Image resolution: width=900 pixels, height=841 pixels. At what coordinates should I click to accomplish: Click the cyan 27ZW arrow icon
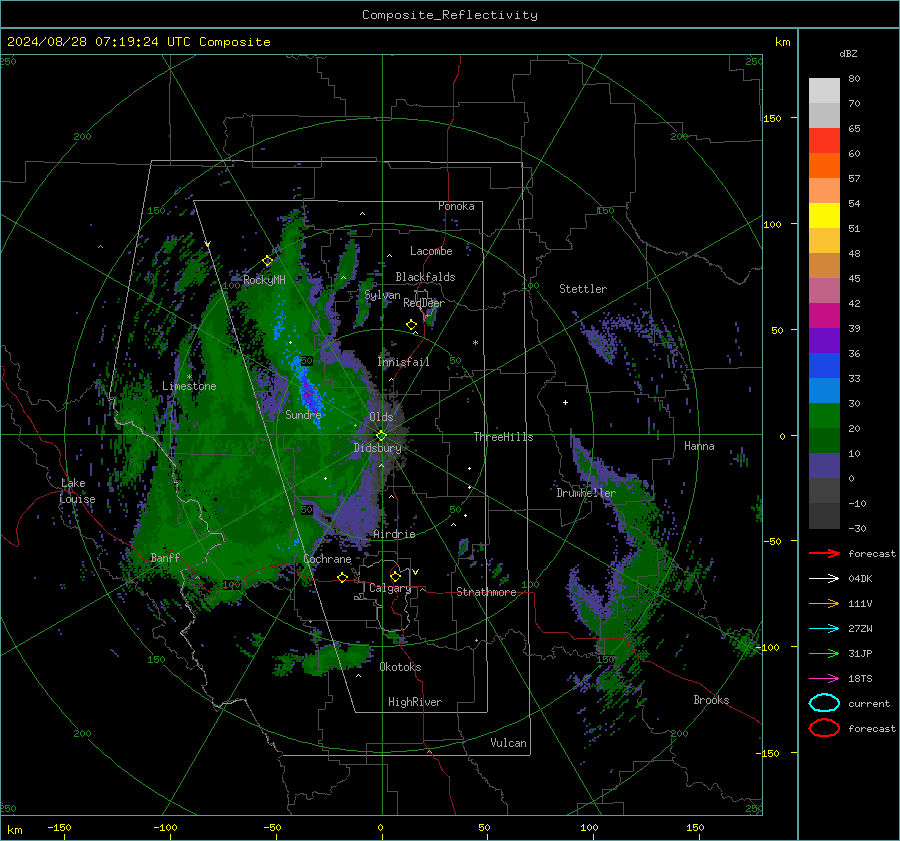click(824, 629)
